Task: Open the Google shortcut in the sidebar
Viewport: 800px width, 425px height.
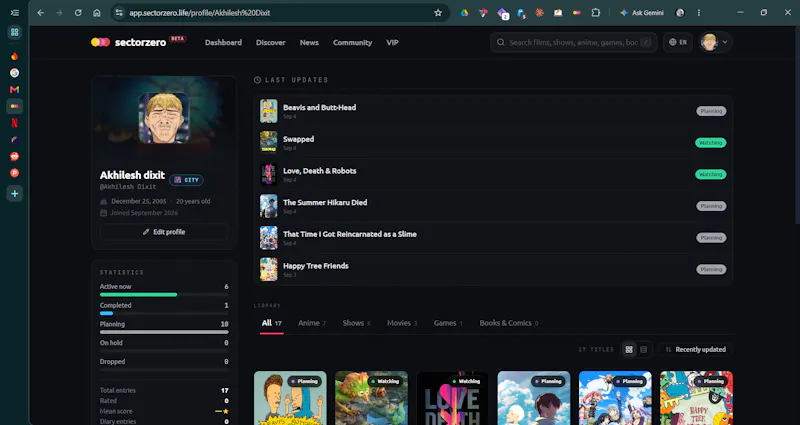Action: (x=14, y=73)
